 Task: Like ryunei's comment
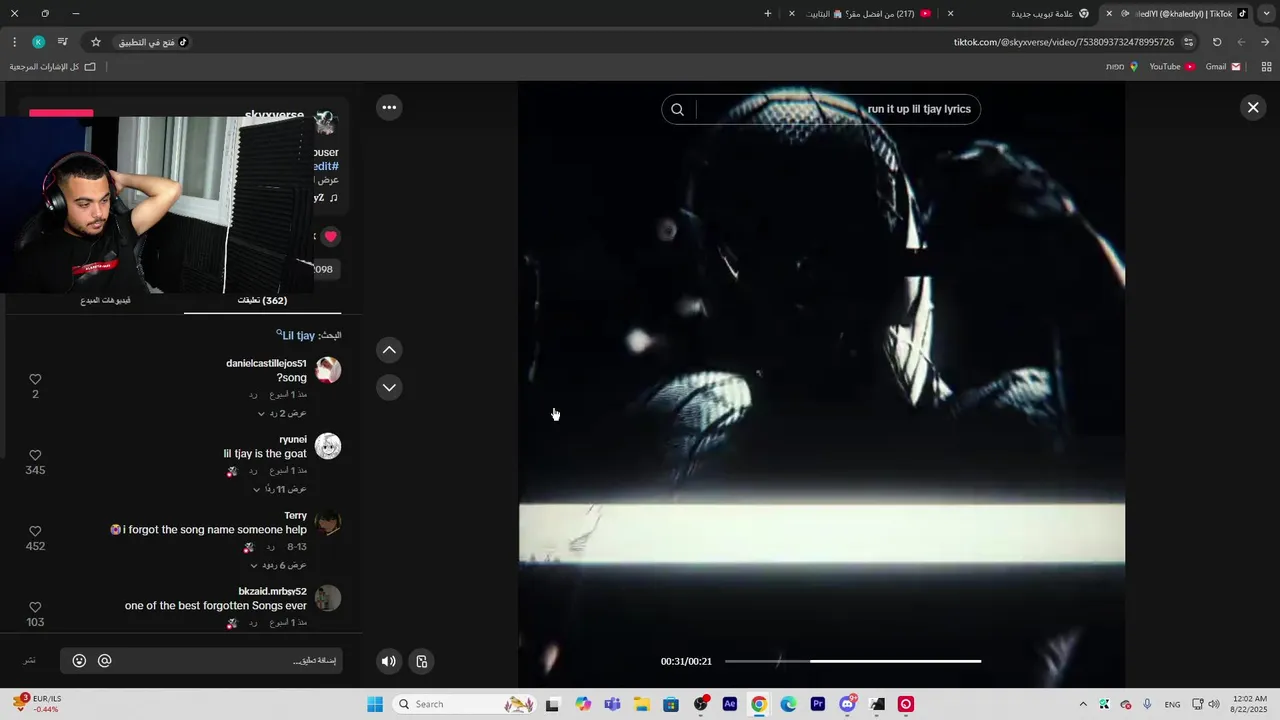[35, 455]
